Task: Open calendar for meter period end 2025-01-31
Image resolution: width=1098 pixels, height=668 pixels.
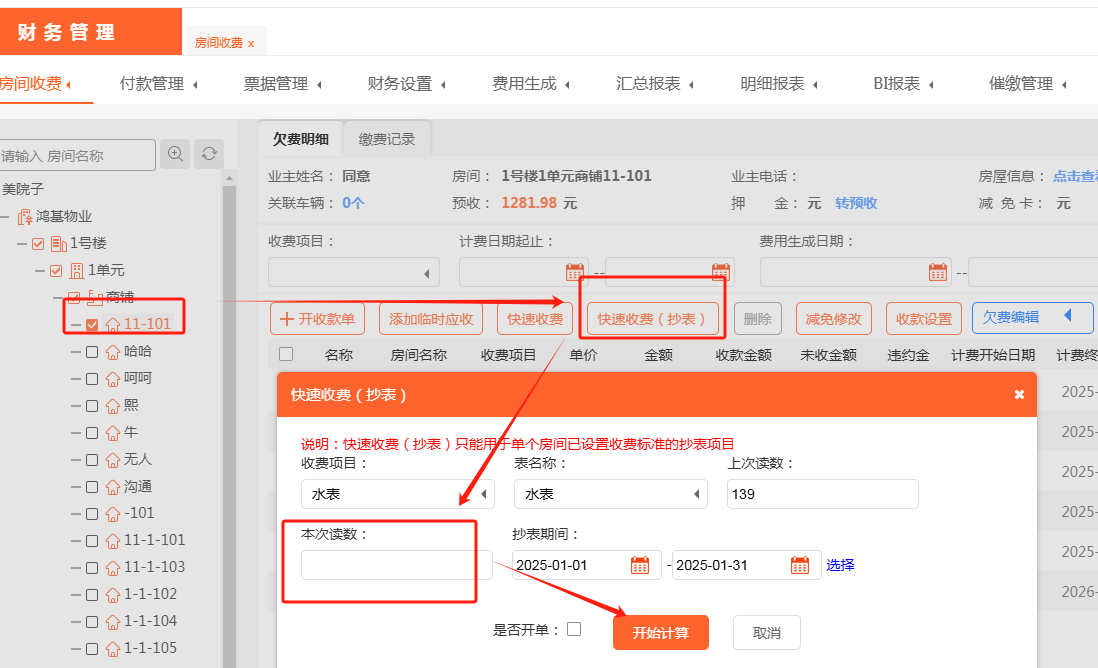Action: [800, 565]
